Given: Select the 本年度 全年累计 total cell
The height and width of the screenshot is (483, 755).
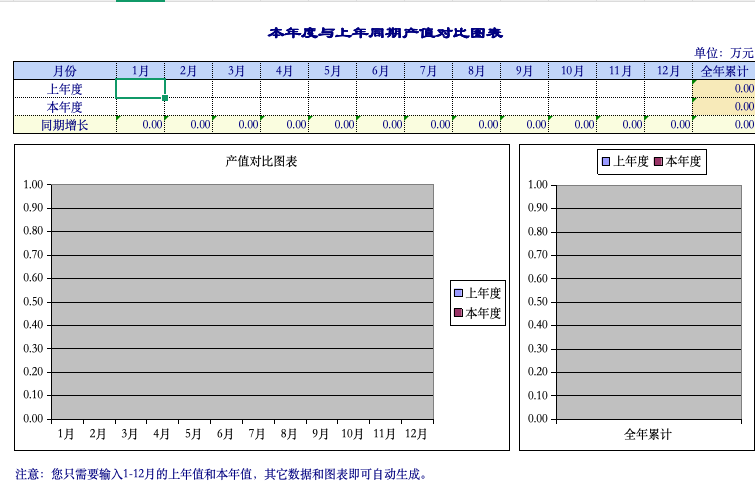Looking at the screenshot, I should pyautogui.click(x=724, y=106).
